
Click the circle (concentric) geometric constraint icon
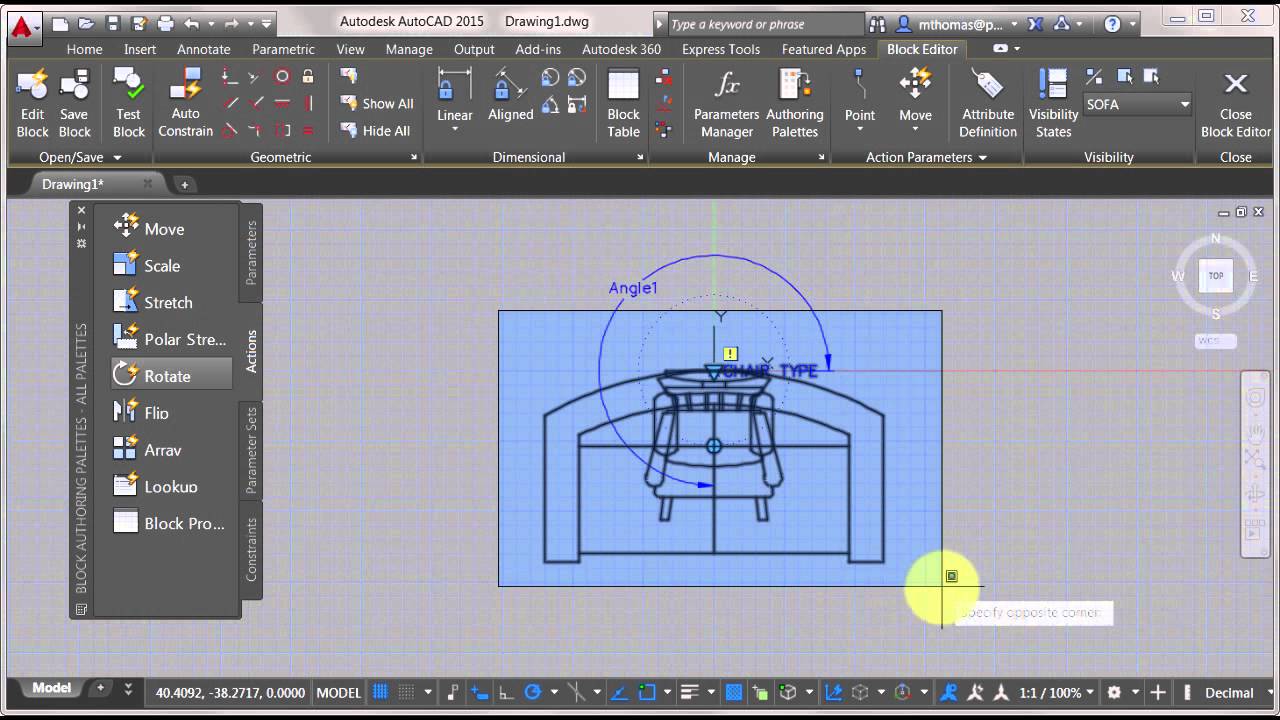[282, 76]
